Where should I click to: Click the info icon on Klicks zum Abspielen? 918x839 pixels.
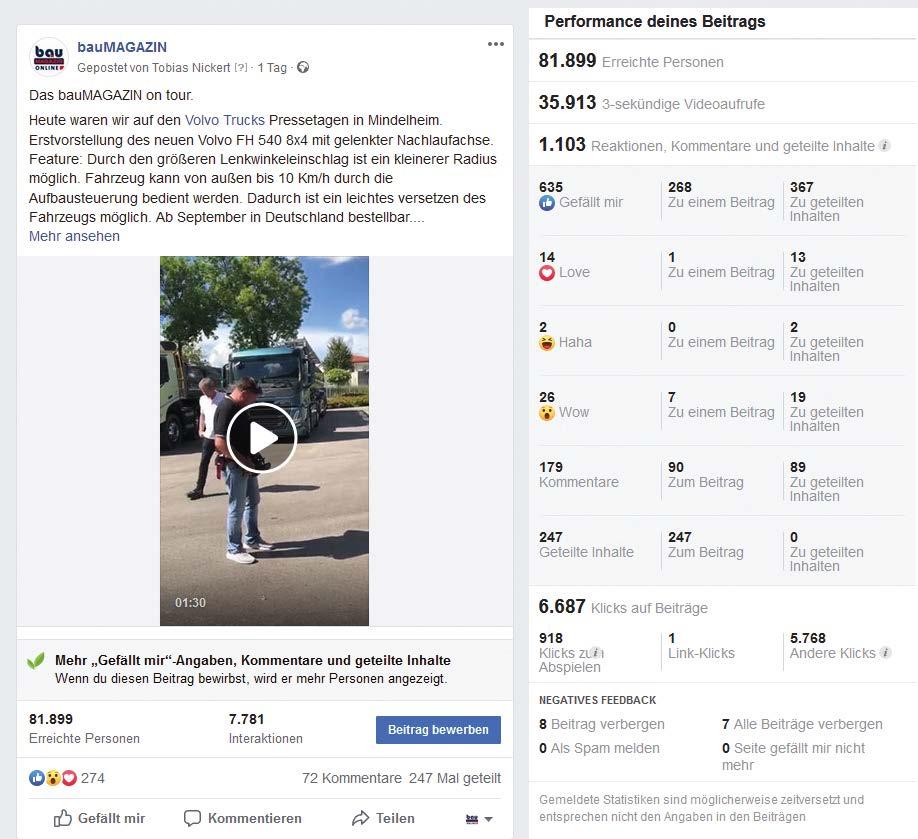click(x=596, y=652)
